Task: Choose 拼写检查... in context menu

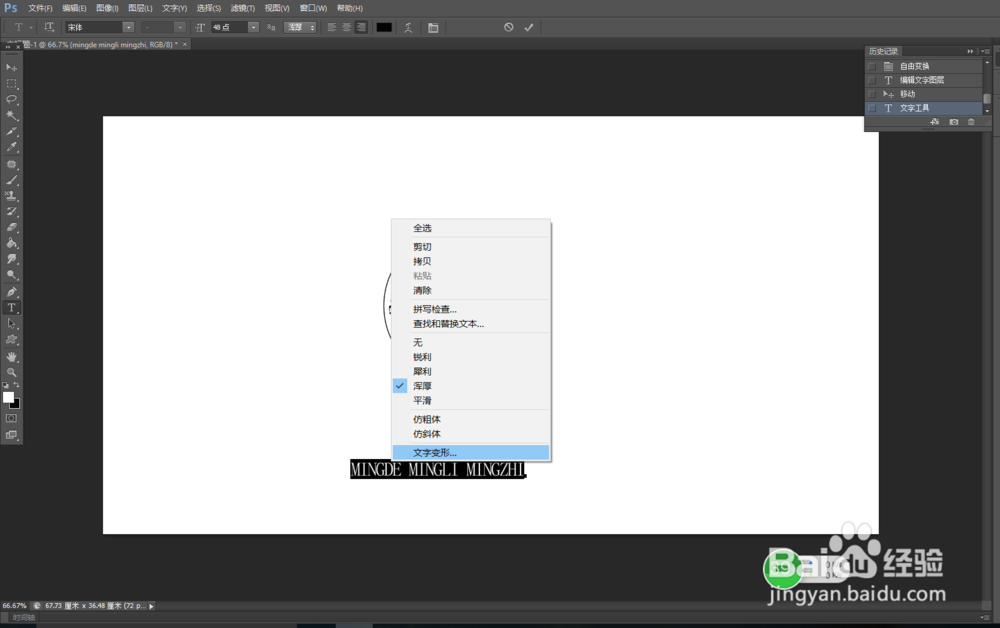Action: coord(471,309)
